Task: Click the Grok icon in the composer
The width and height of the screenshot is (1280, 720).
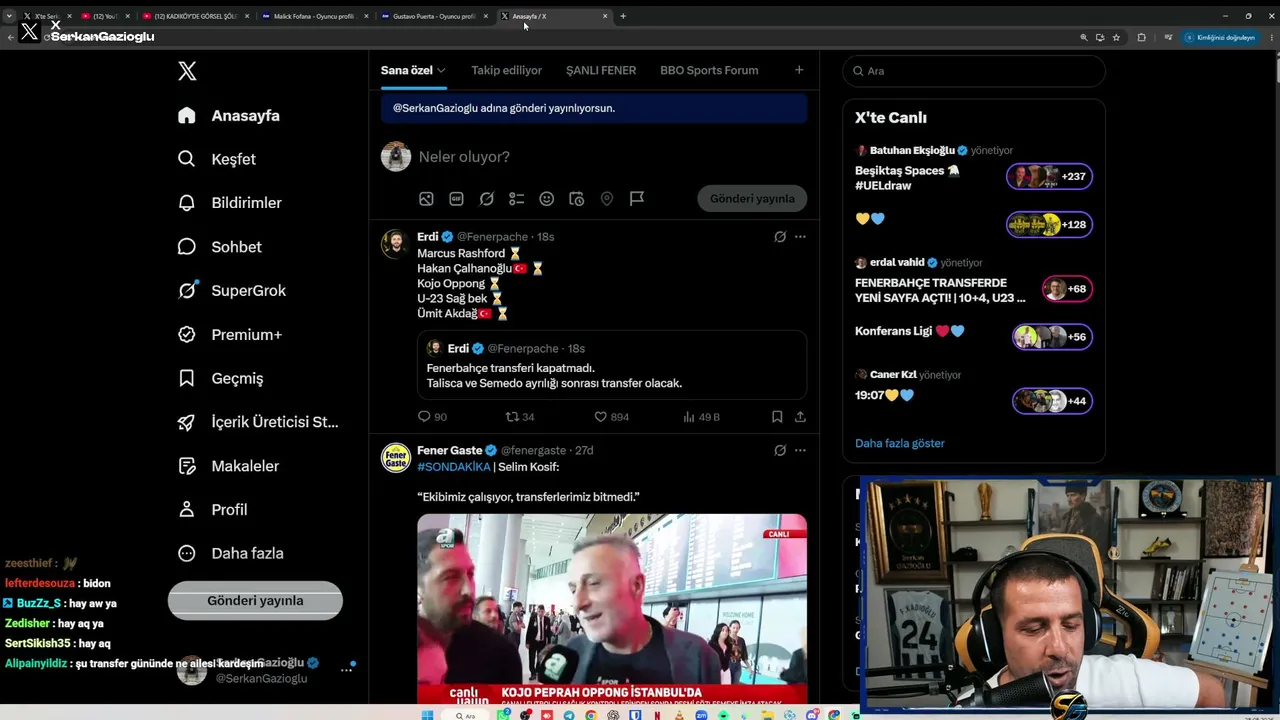Action: pyautogui.click(x=486, y=199)
